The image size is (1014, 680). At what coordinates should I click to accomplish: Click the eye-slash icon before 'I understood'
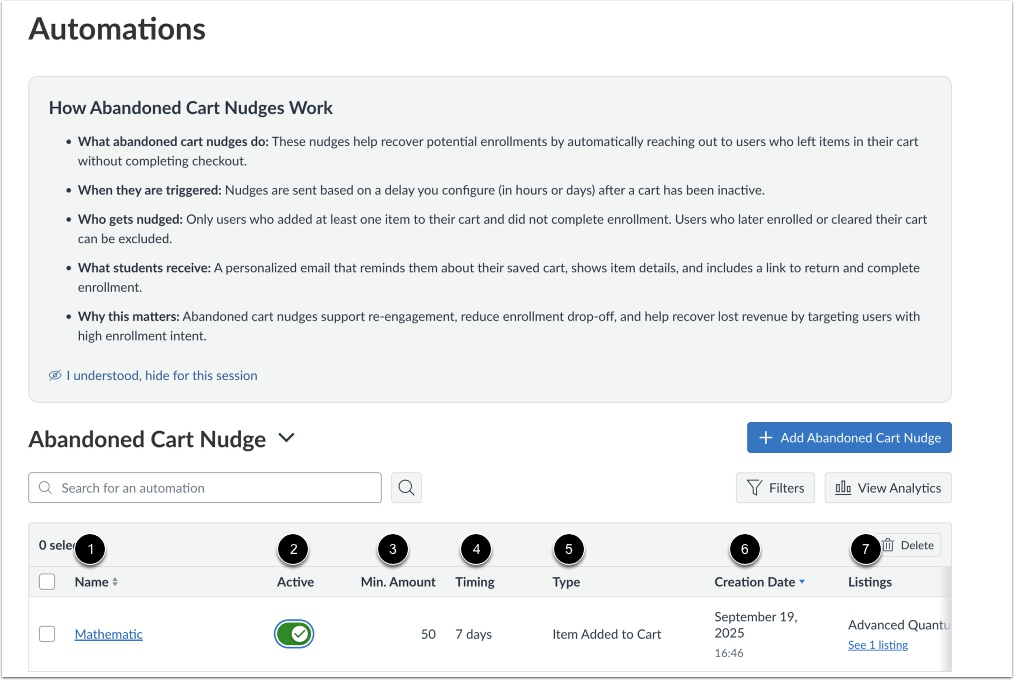click(54, 374)
